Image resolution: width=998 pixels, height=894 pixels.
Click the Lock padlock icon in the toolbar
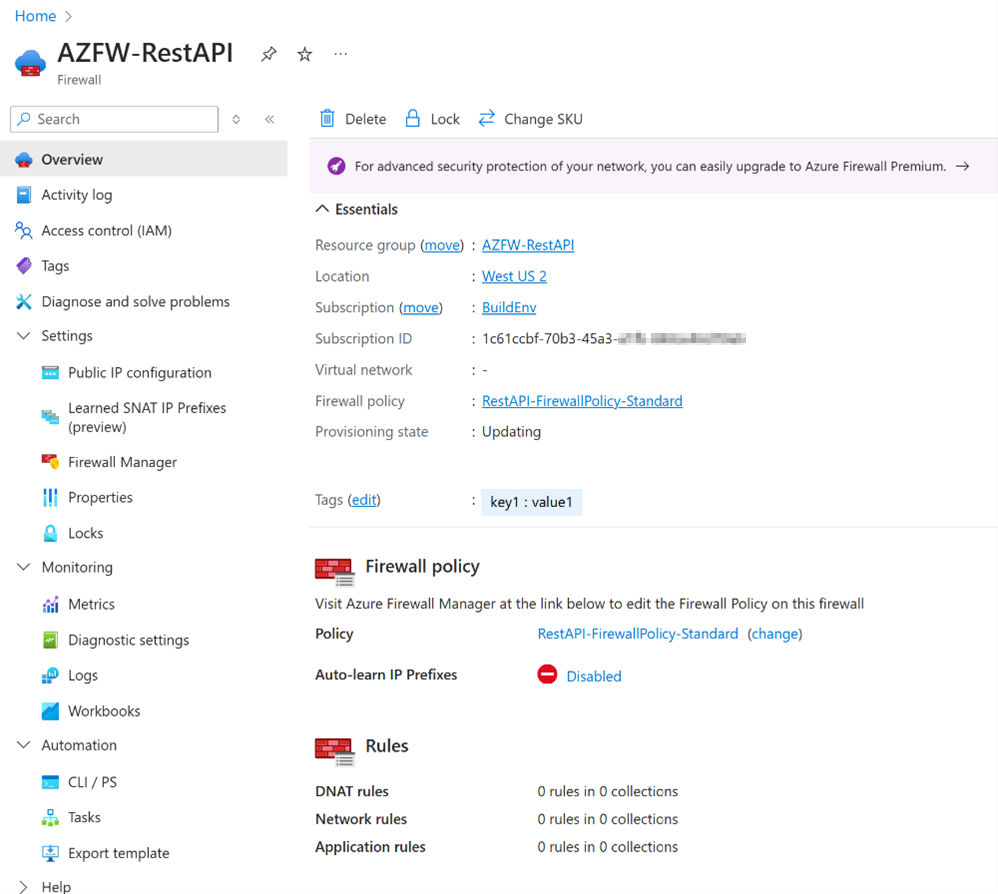[412, 118]
